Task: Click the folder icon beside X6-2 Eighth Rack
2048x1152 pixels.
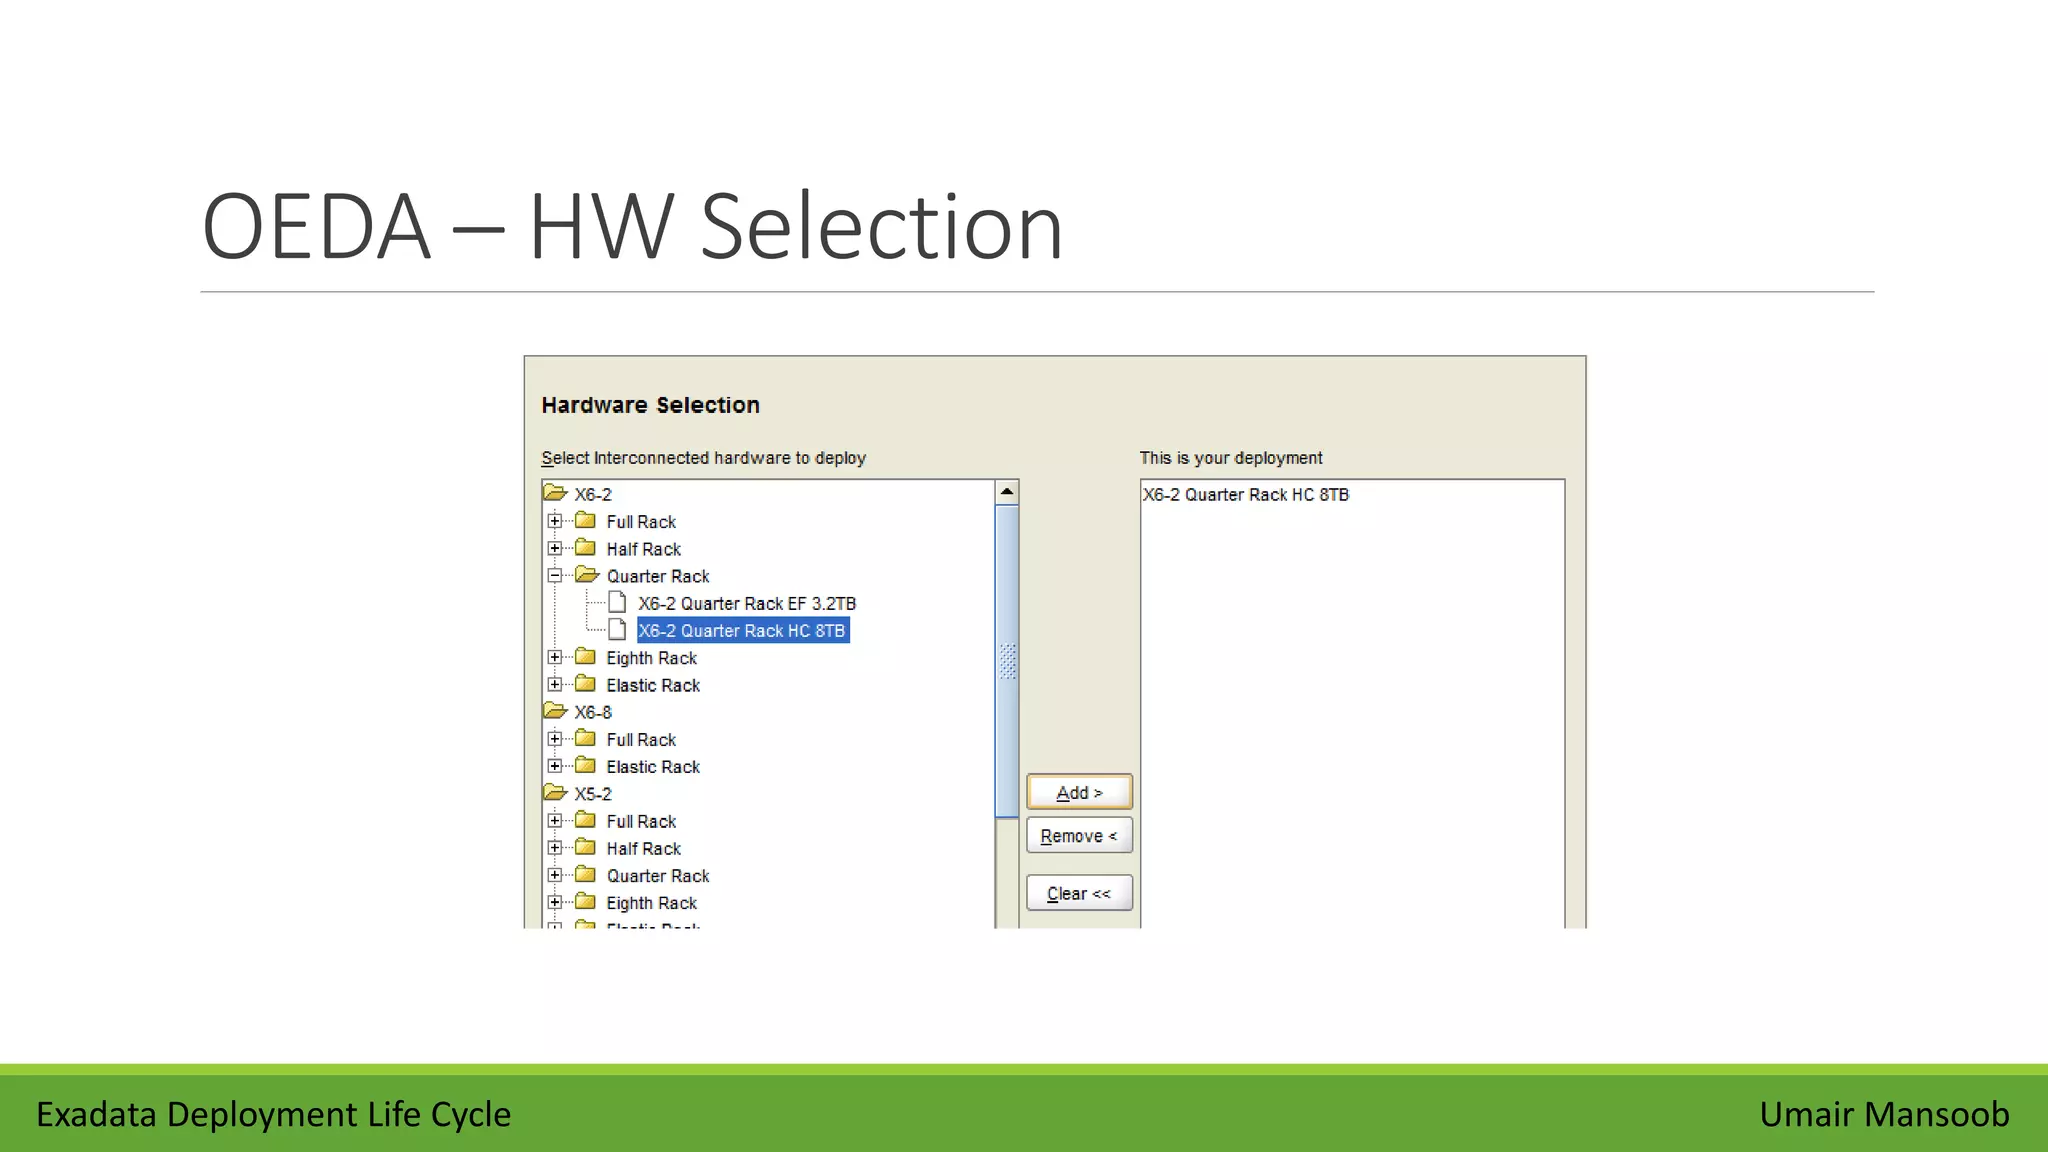Action: coord(586,657)
